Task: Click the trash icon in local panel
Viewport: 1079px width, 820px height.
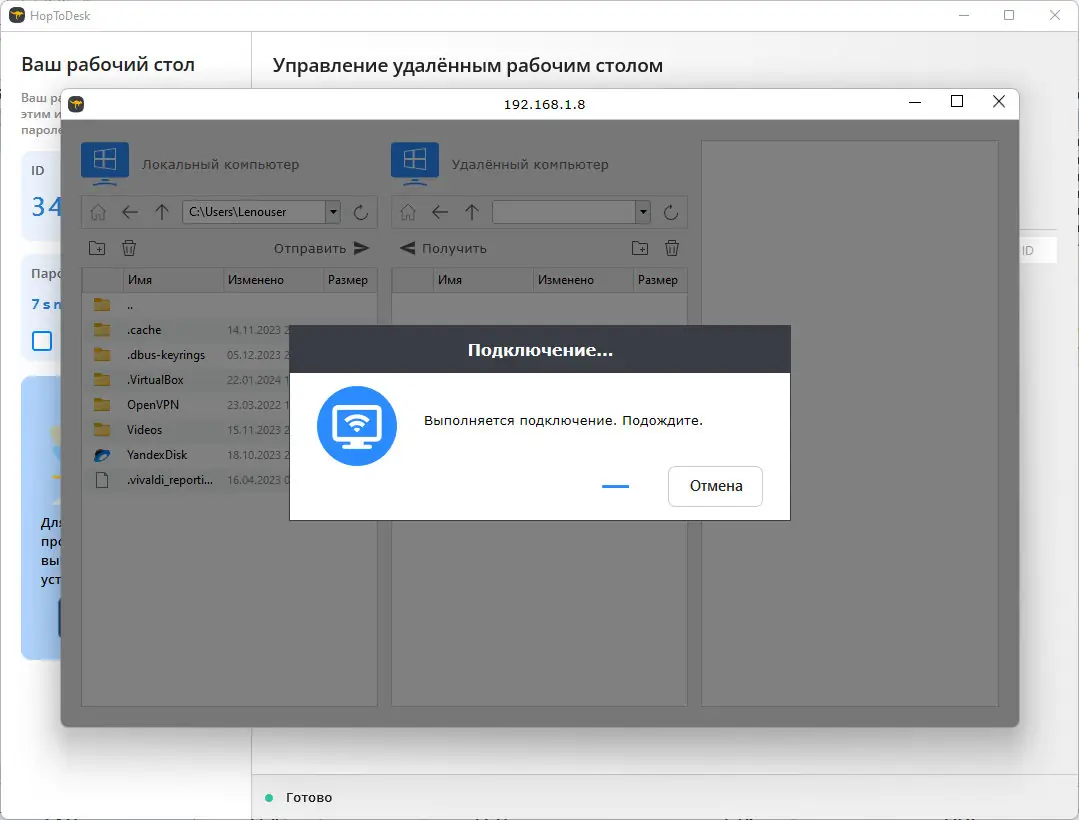Action: tap(129, 247)
